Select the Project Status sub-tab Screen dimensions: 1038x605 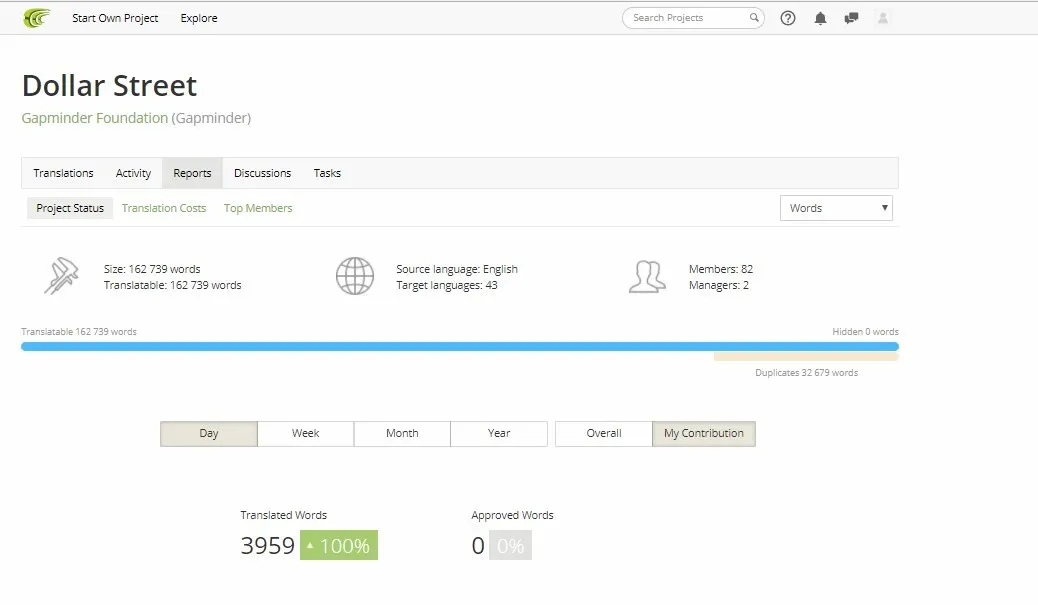70,208
